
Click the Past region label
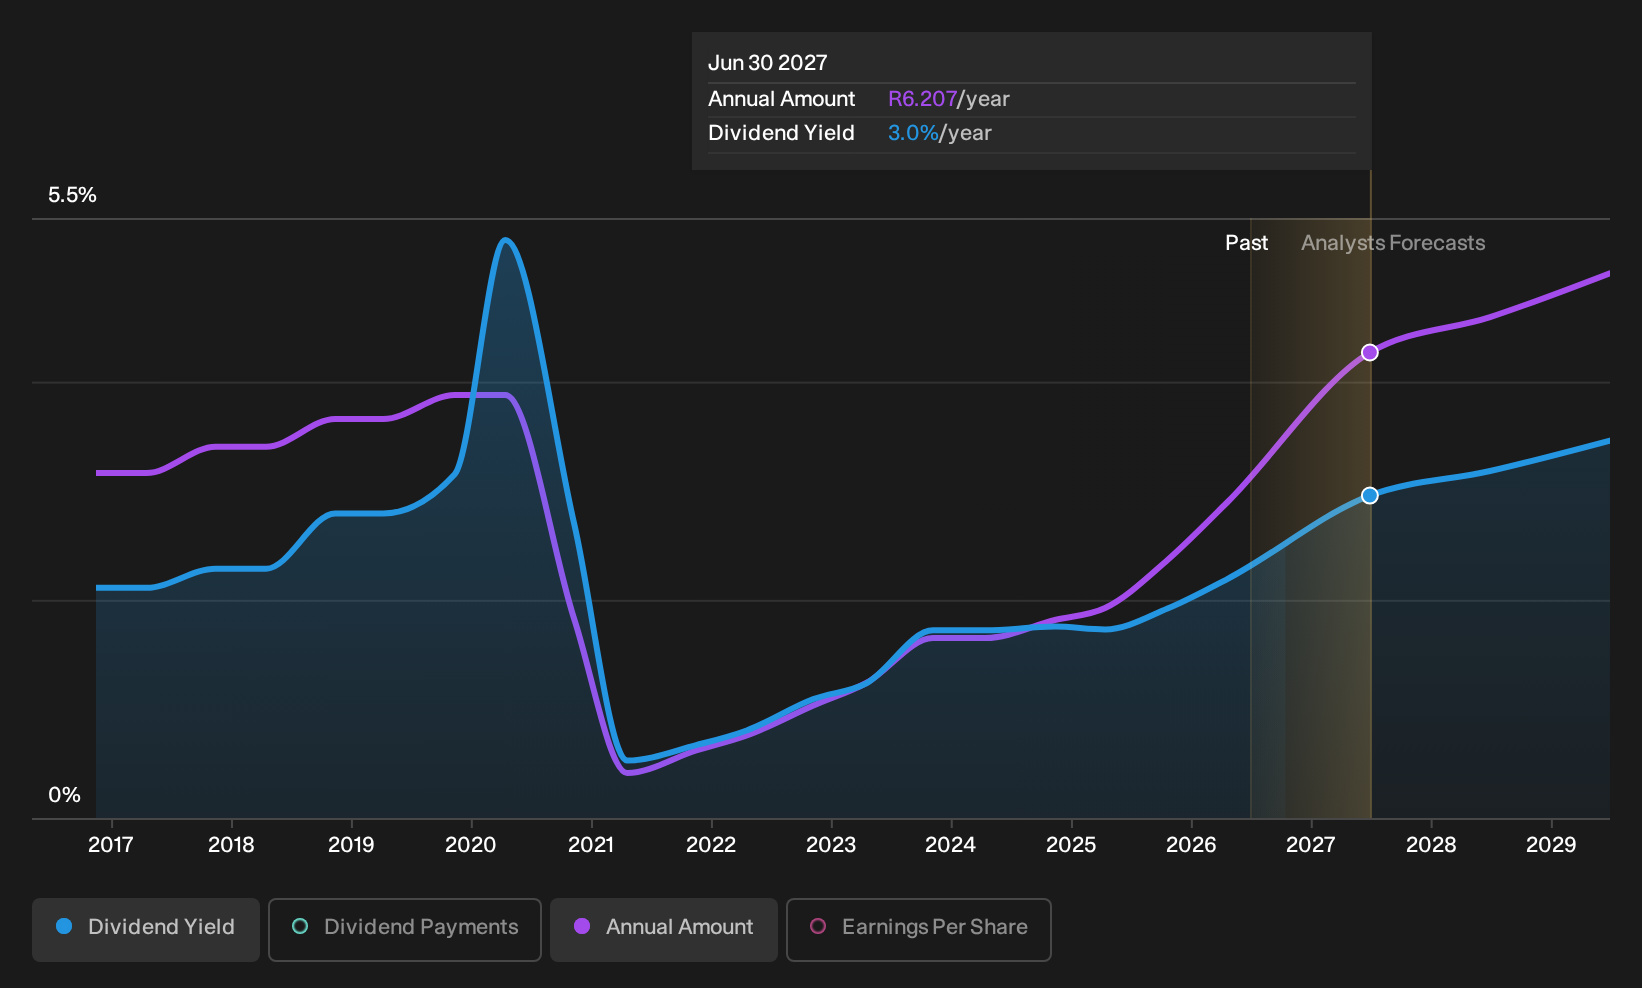coord(1246,243)
